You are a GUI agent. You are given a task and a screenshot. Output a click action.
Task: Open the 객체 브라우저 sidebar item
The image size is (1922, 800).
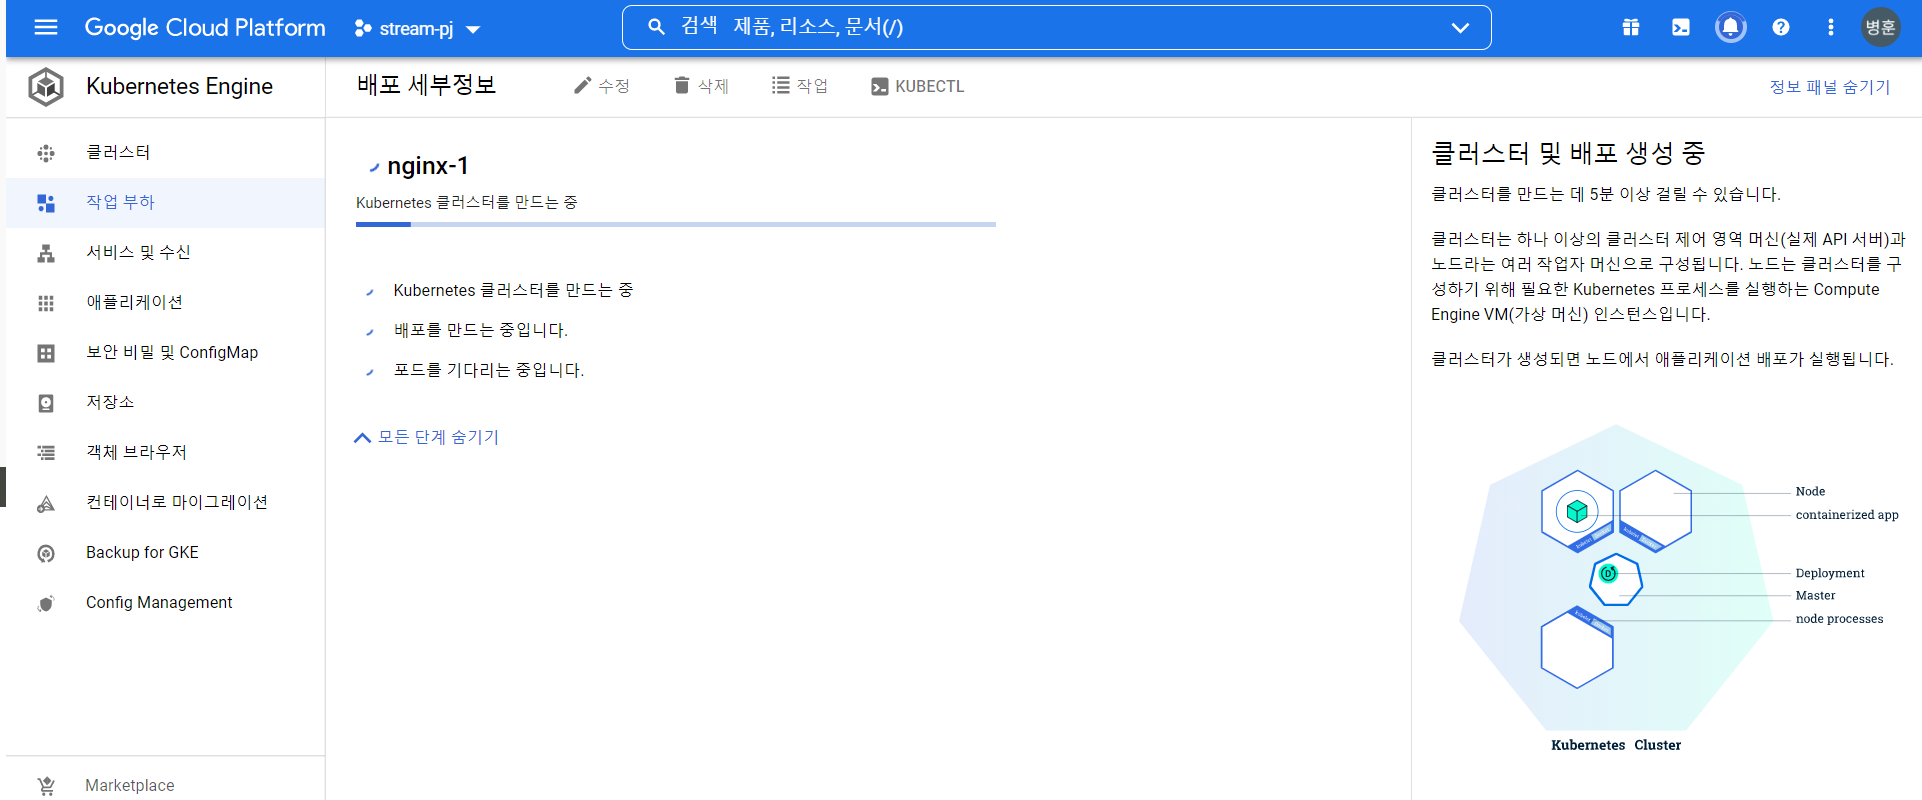click(x=165, y=452)
